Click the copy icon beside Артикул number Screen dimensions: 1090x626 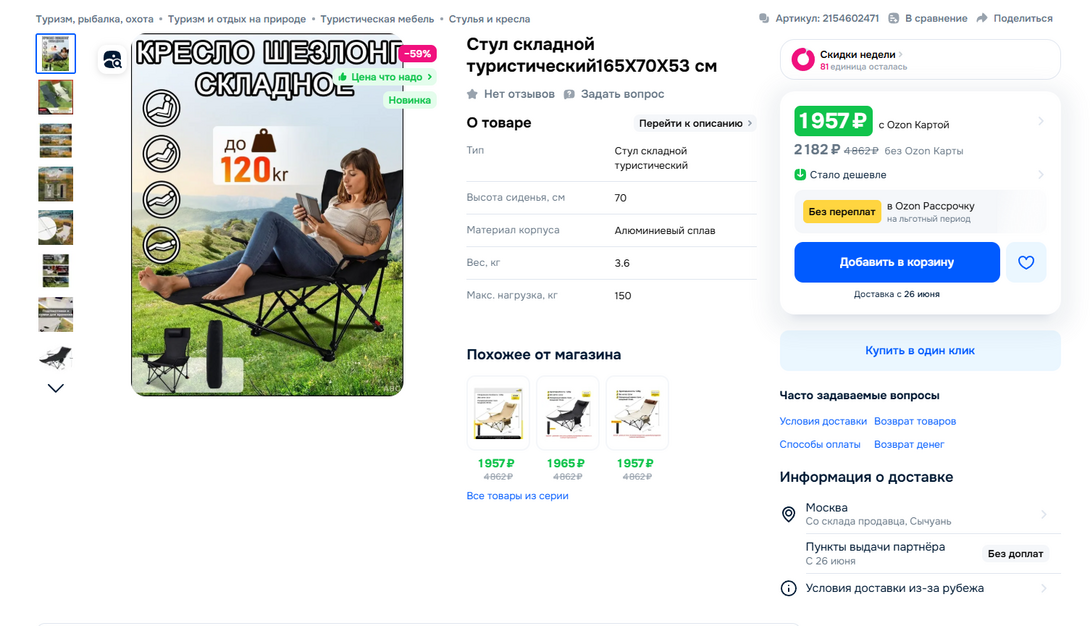(x=764, y=19)
